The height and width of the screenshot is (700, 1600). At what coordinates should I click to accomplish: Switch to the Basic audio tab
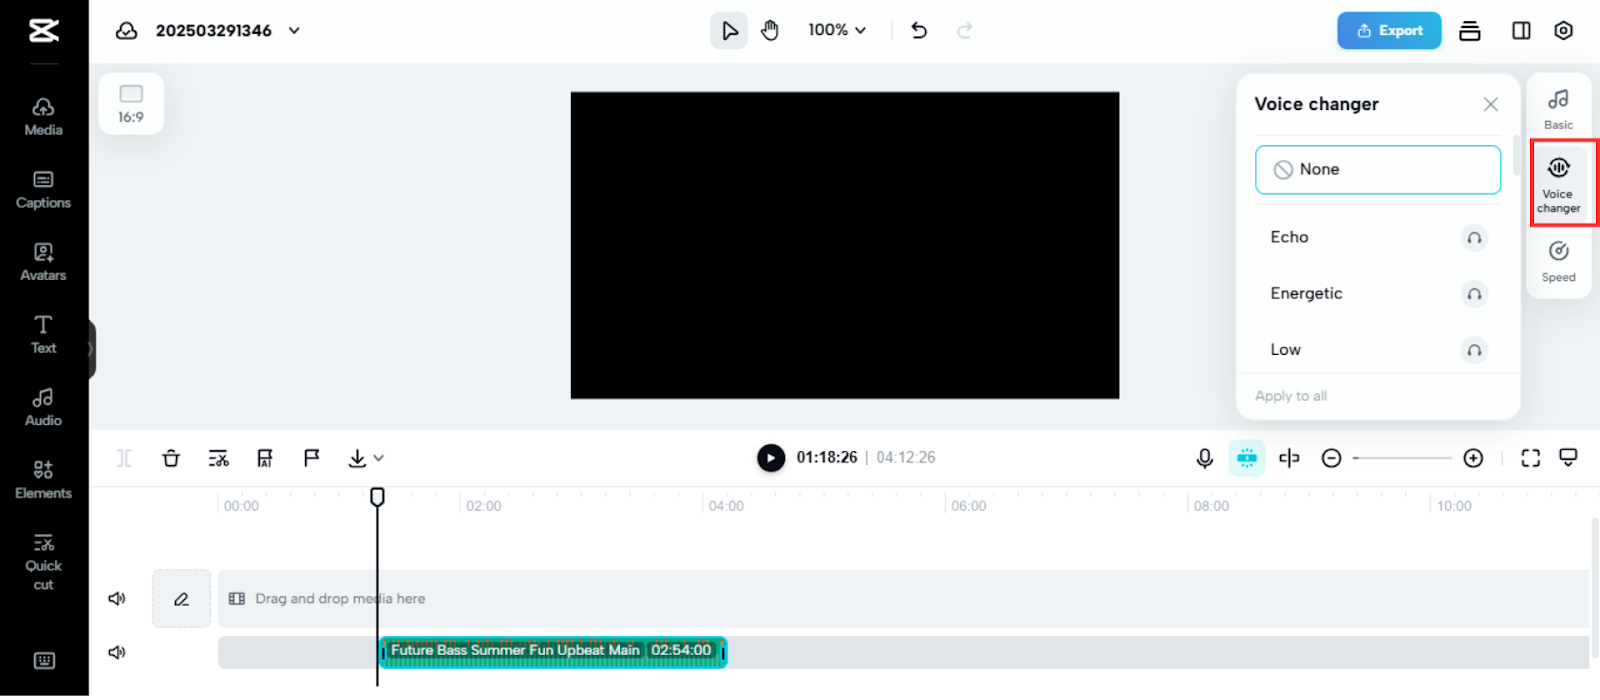point(1558,109)
